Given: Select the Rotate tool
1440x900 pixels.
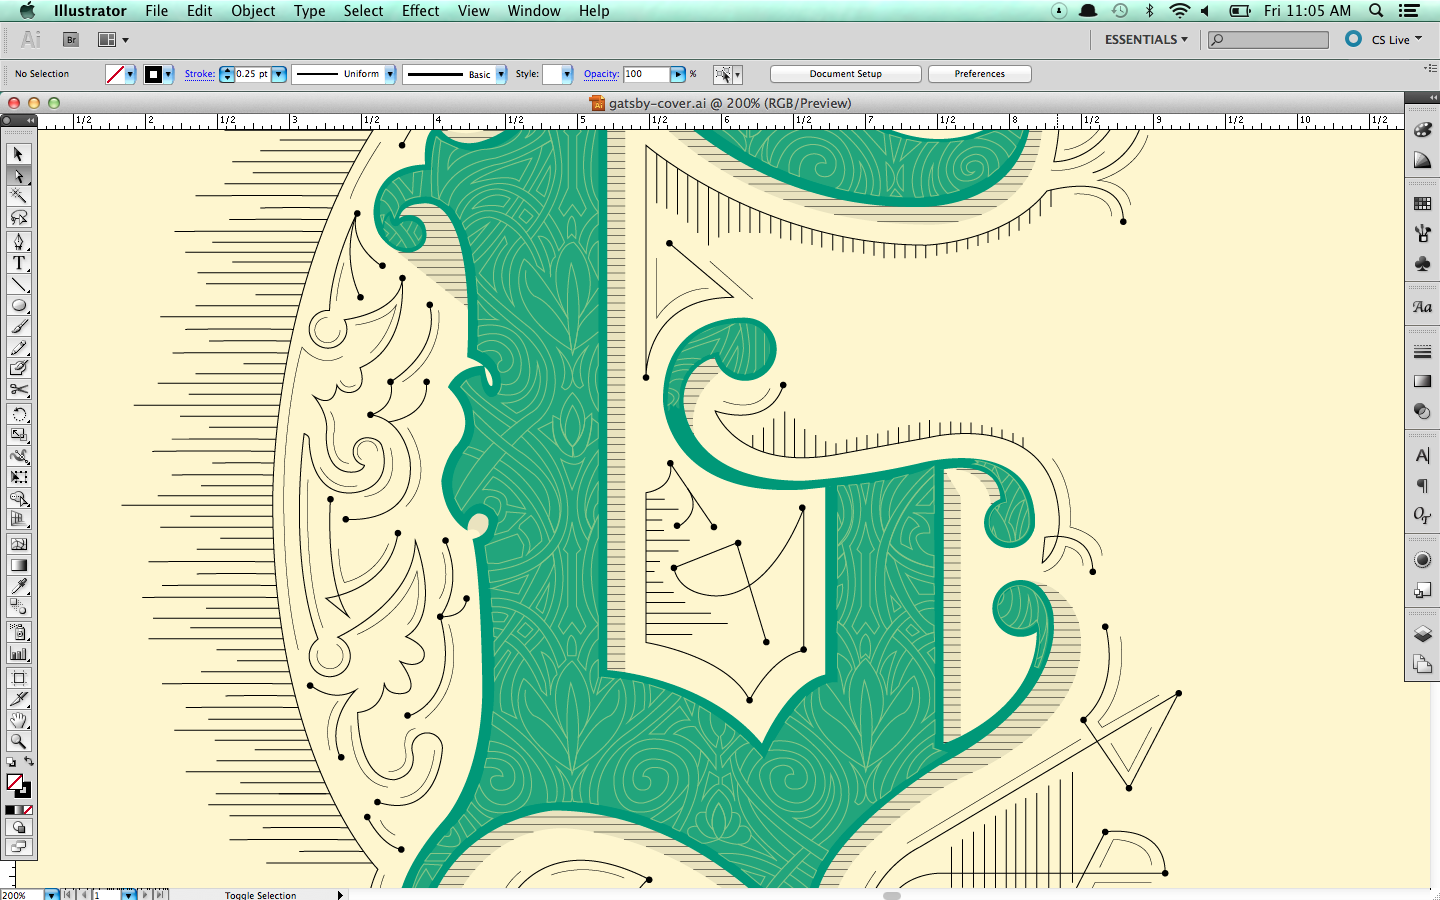Looking at the screenshot, I should 18,414.
